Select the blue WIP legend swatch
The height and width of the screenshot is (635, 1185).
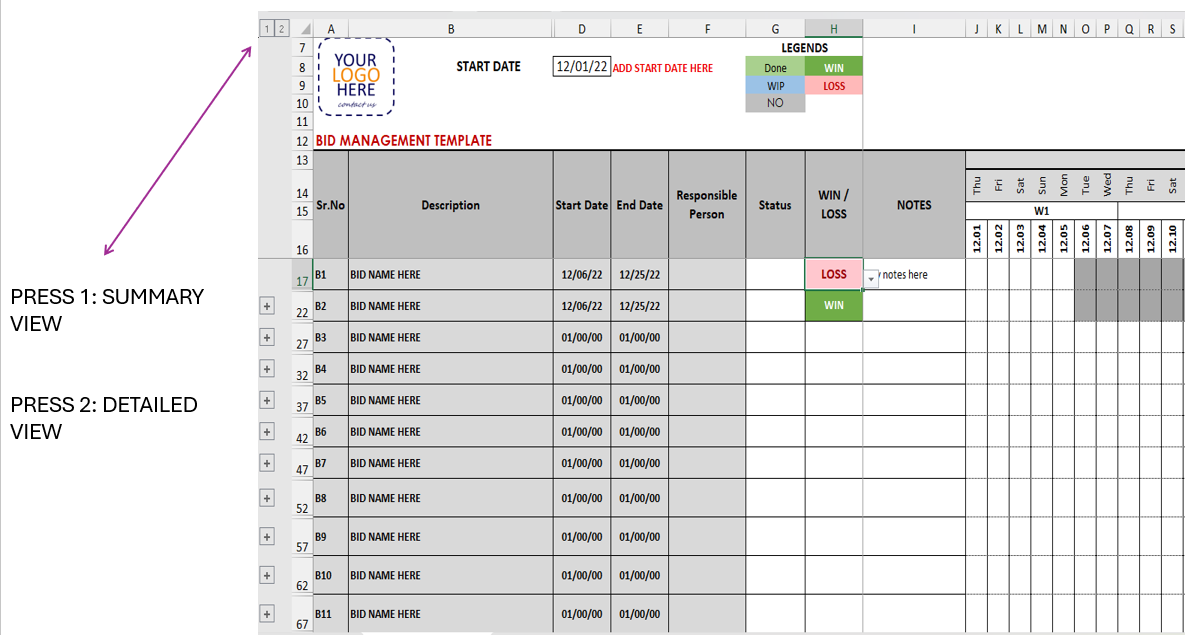point(774,85)
